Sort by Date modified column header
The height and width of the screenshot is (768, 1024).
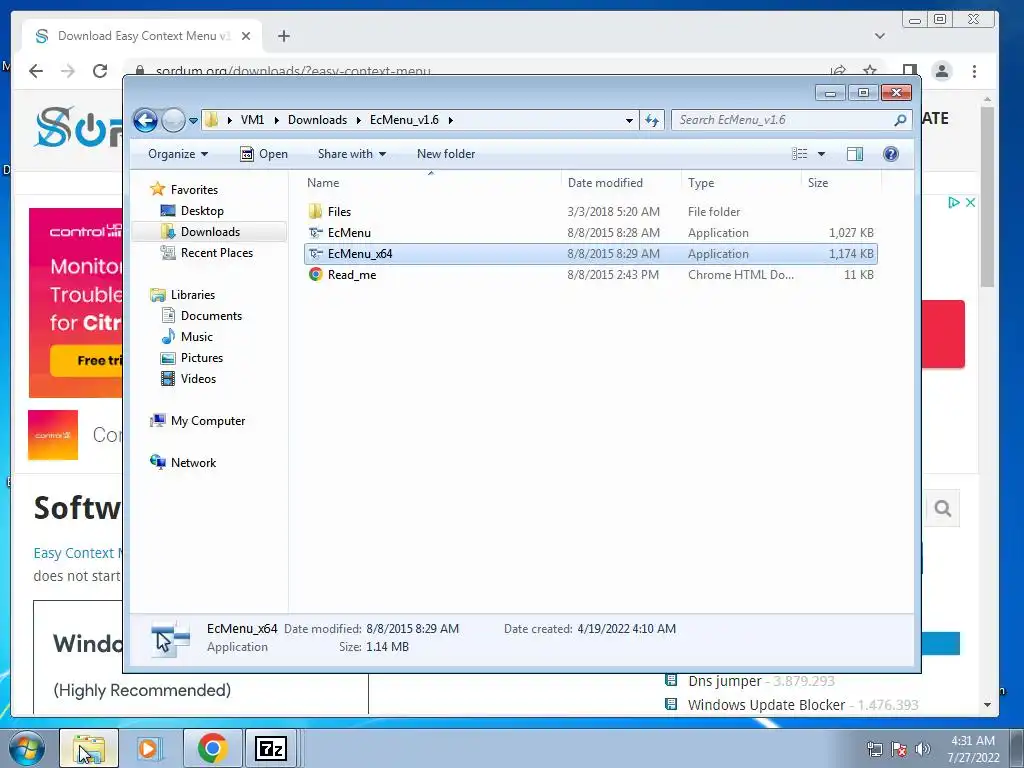pos(620,183)
